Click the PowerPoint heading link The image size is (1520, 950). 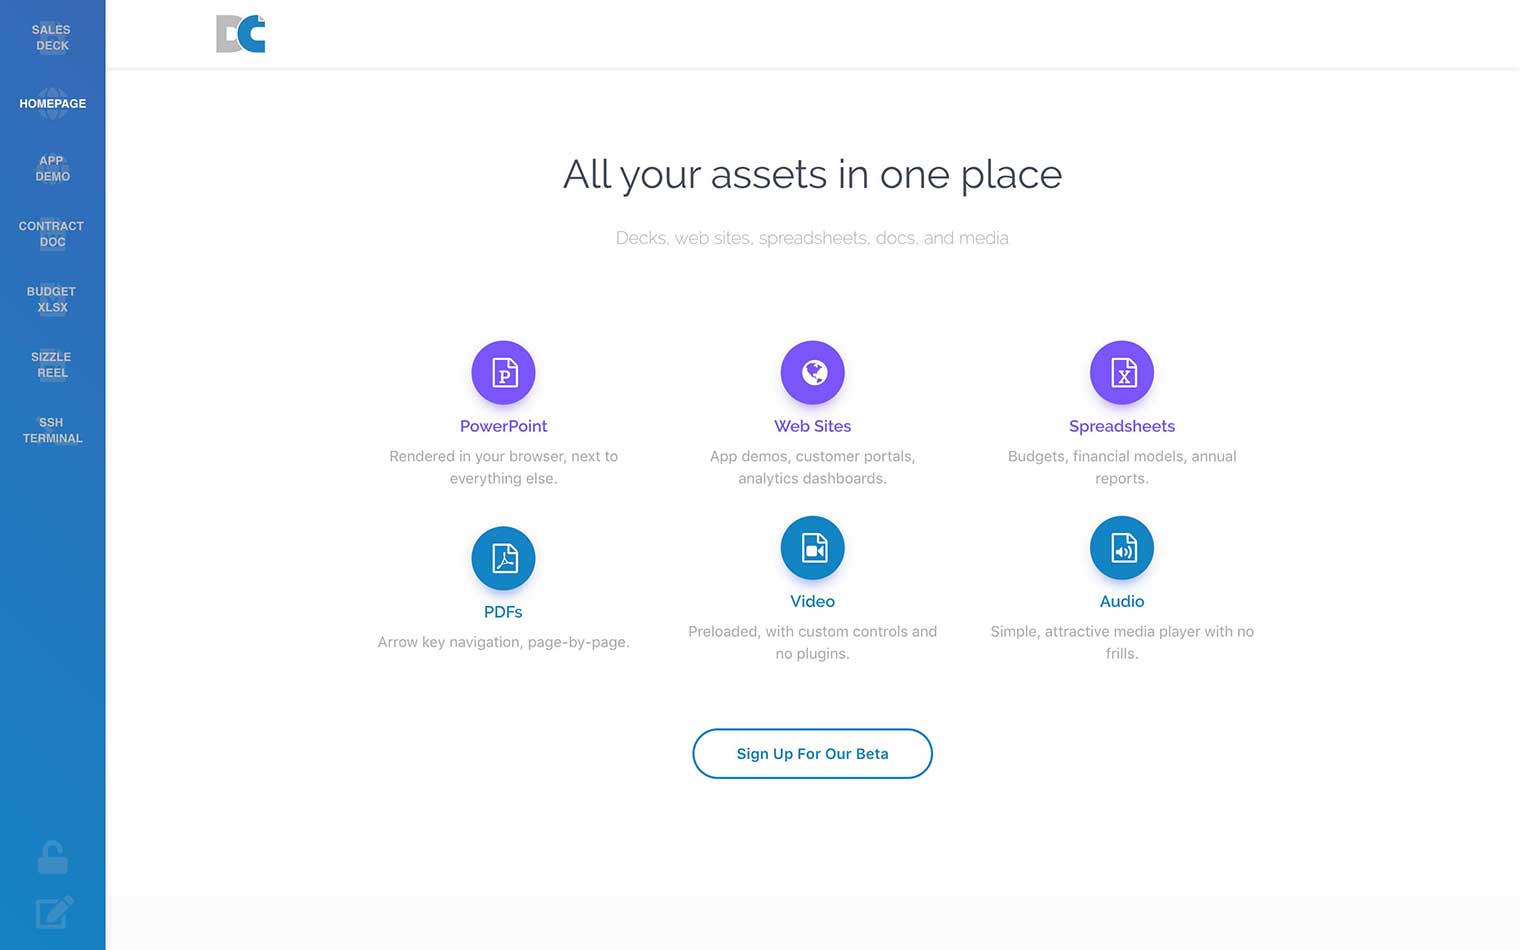point(503,426)
